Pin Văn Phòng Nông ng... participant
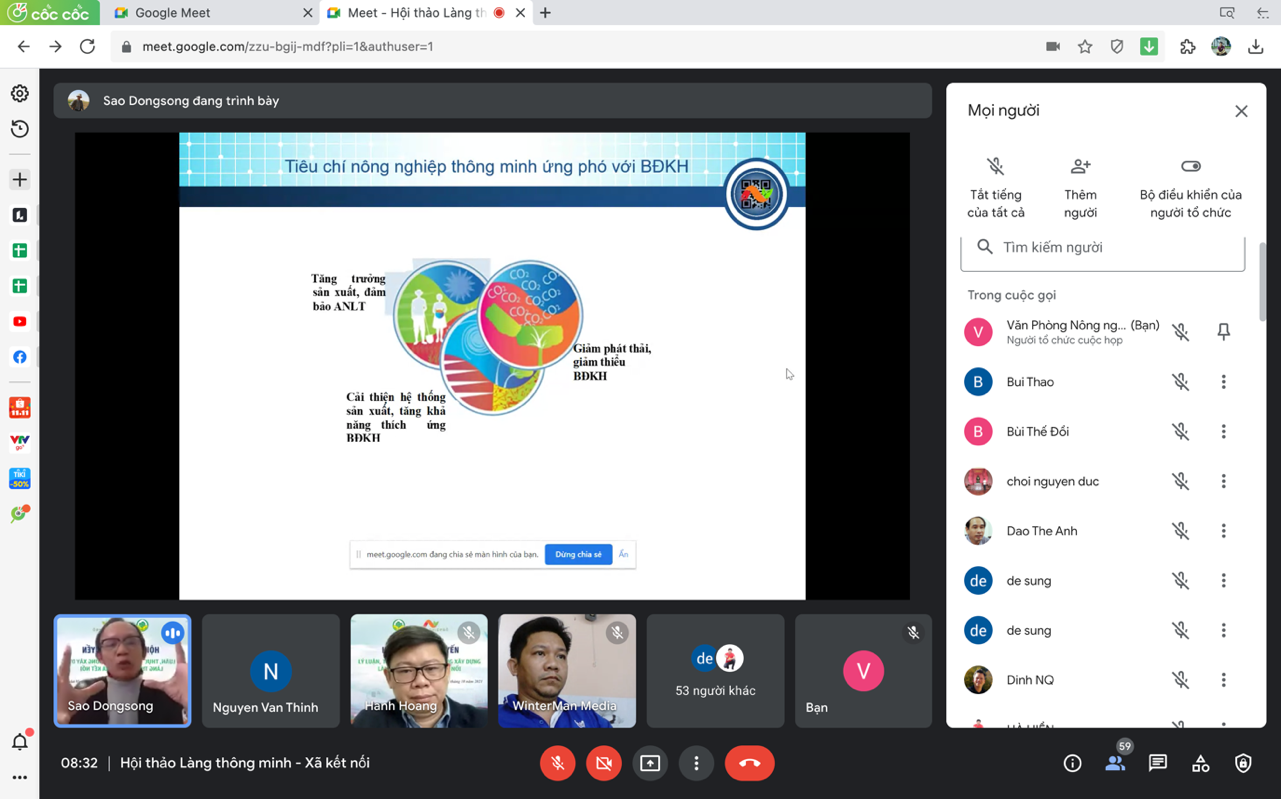1281x799 pixels. click(x=1223, y=332)
